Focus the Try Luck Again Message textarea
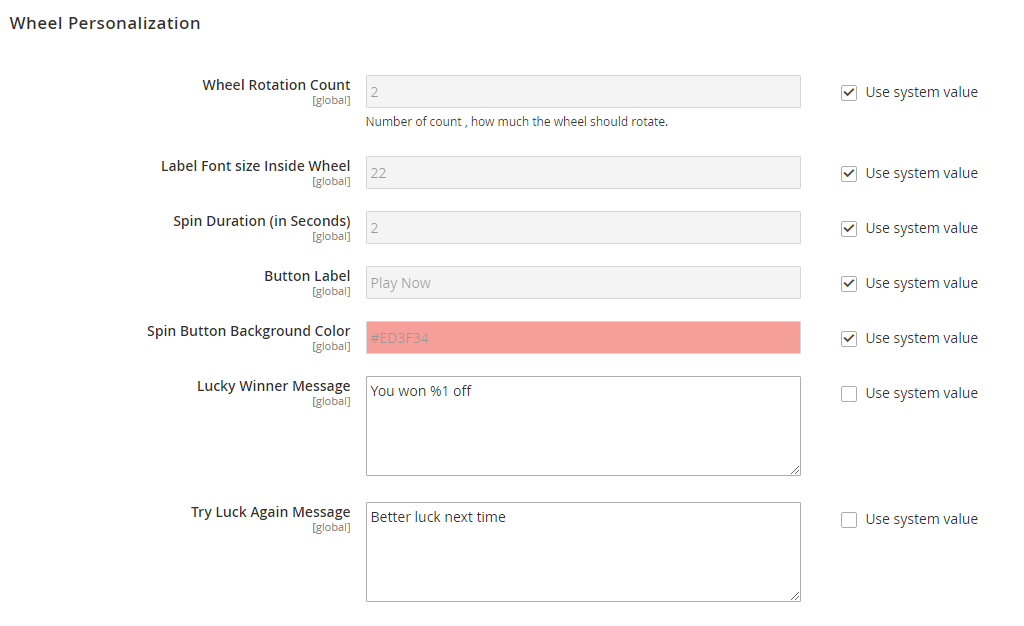The image size is (1024, 626). (583, 552)
